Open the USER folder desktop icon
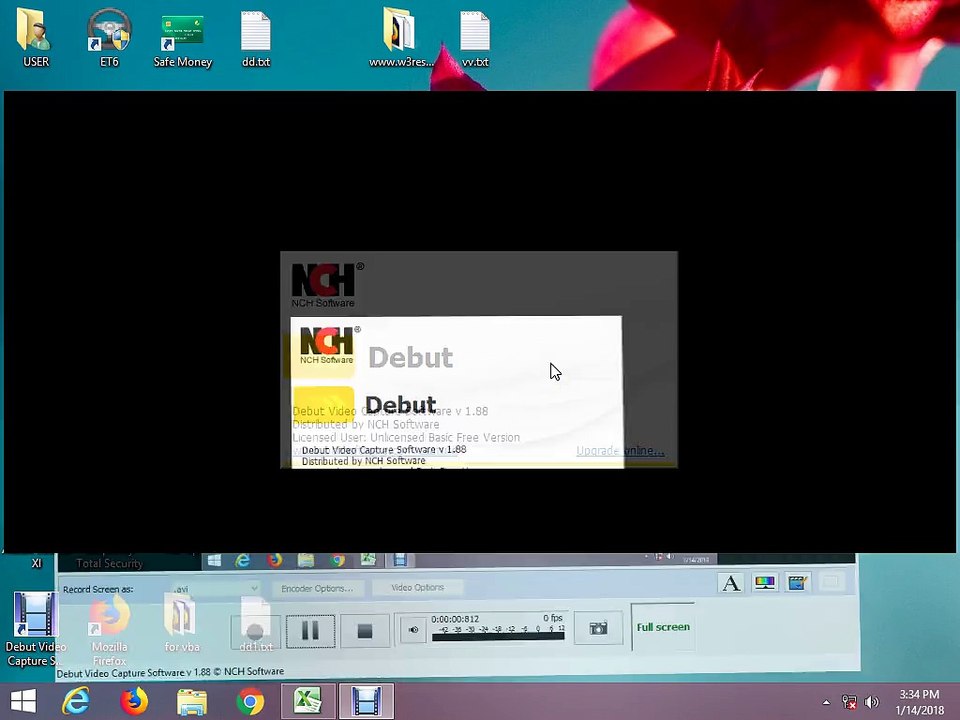The height and width of the screenshot is (720, 960). coord(36,38)
